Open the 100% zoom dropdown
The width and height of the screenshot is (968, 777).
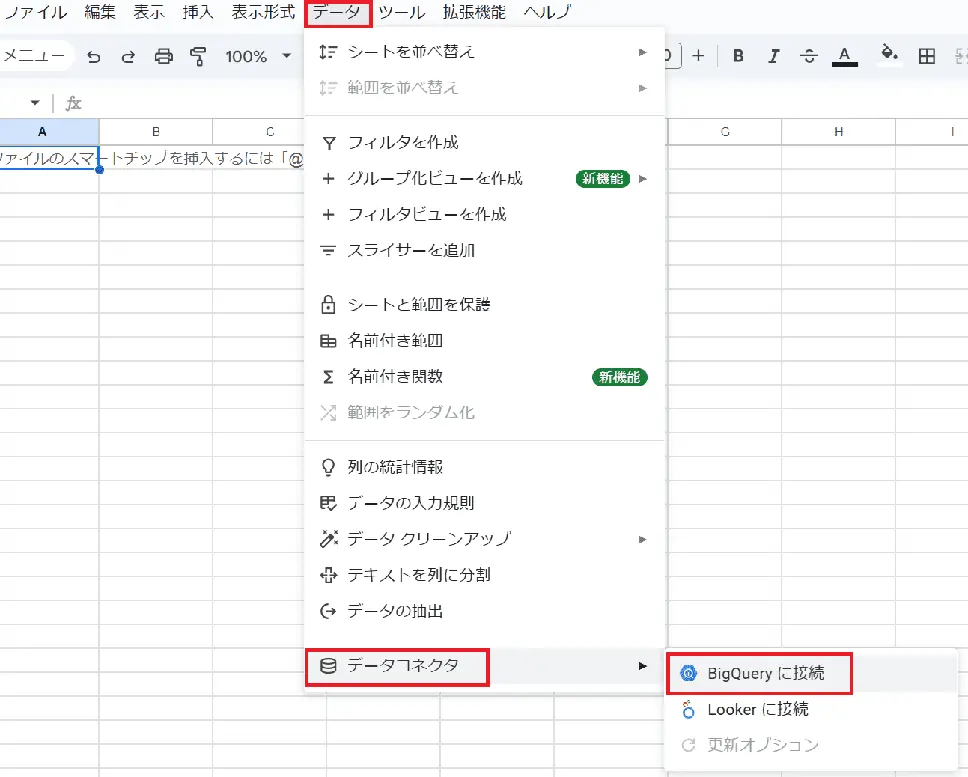(x=258, y=57)
